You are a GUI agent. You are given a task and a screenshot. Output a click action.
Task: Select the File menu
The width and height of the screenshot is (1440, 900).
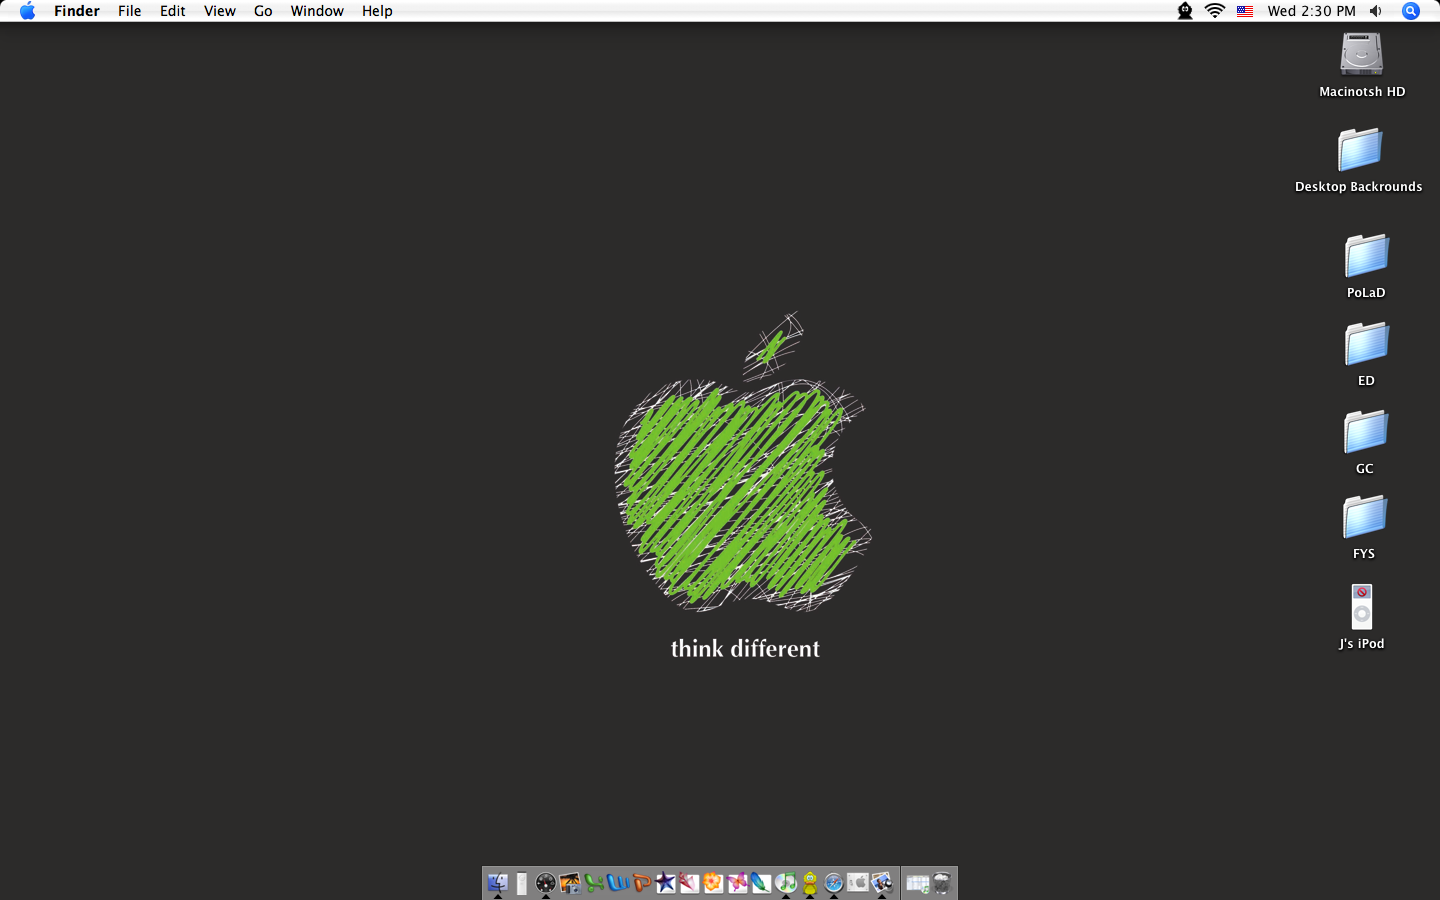click(x=129, y=11)
